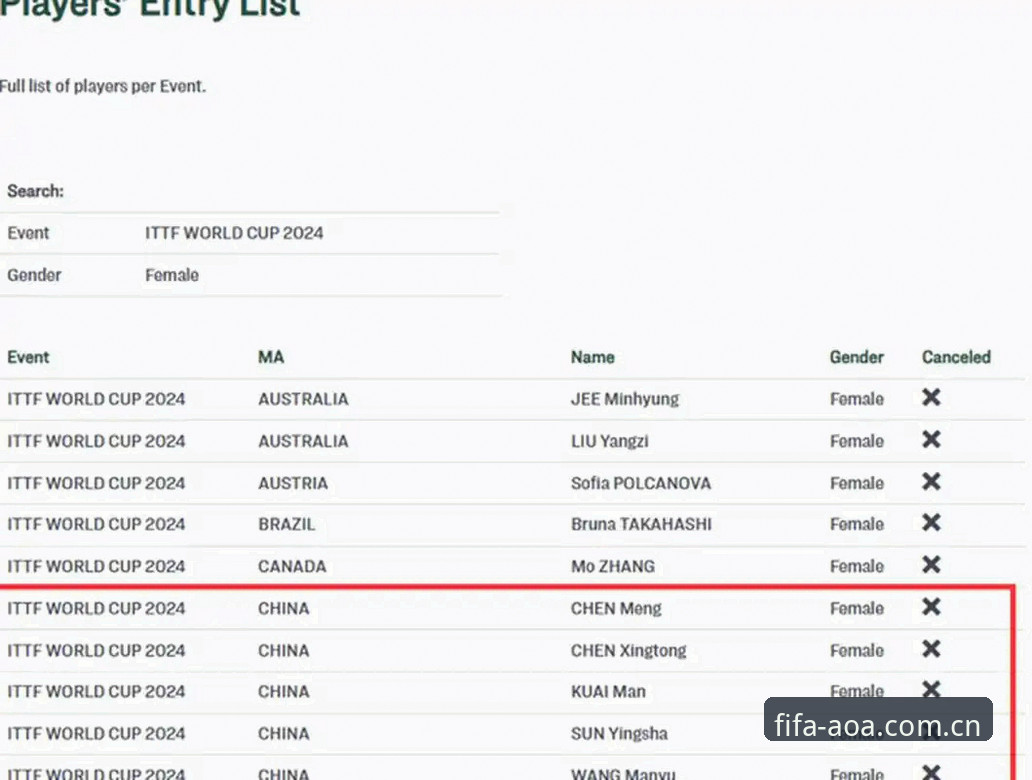Sort by the Gender column header

(x=856, y=357)
